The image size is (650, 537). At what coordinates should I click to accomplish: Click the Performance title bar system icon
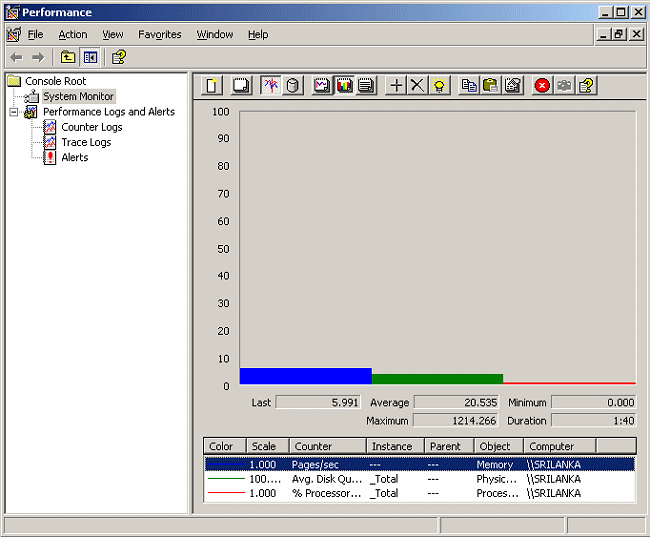point(12,12)
